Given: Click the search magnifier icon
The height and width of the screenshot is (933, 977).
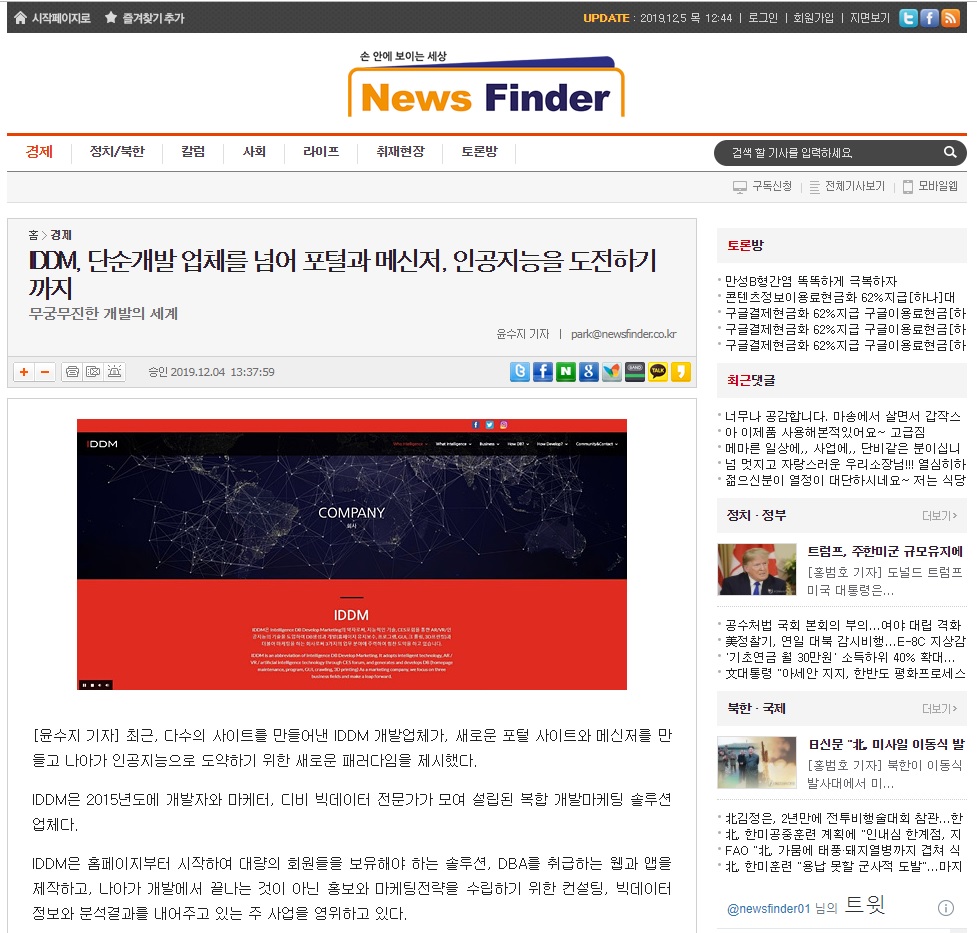Looking at the screenshot, I should click(x=950, y=153).
